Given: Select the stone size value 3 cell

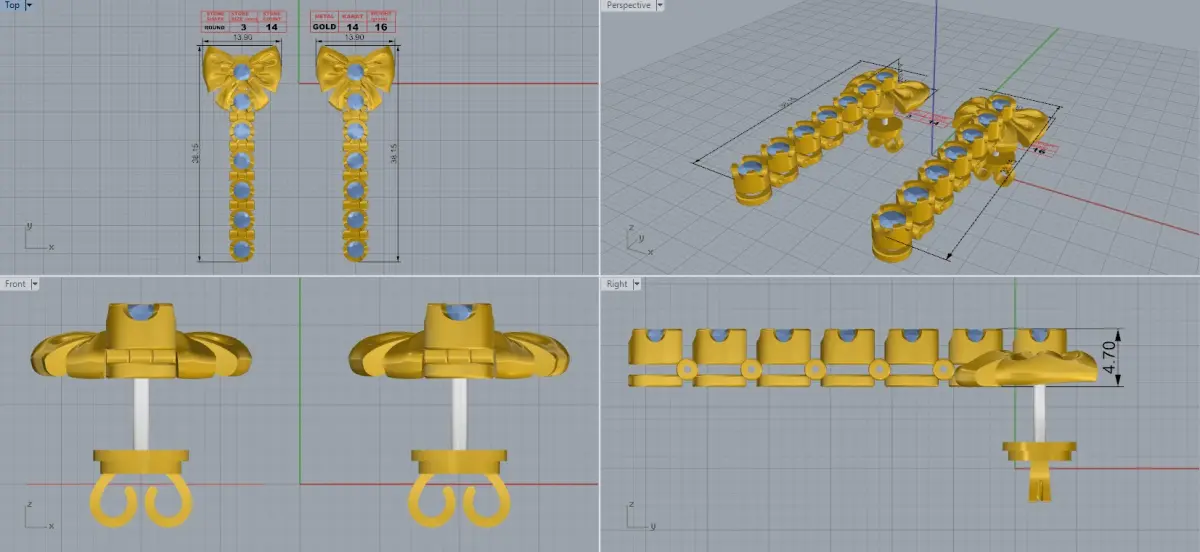Looking at the screenshot, I should [243, 27].
